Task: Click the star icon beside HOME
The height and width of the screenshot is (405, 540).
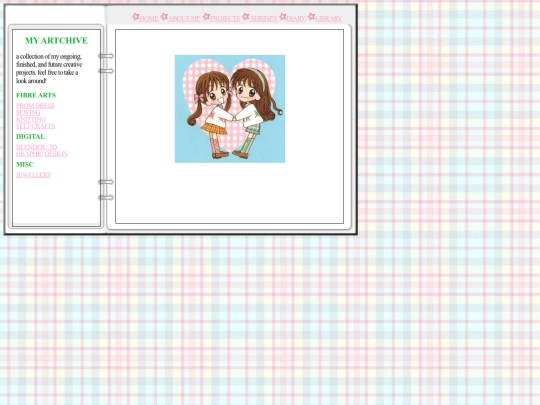Action: click(x=136, y=17)
